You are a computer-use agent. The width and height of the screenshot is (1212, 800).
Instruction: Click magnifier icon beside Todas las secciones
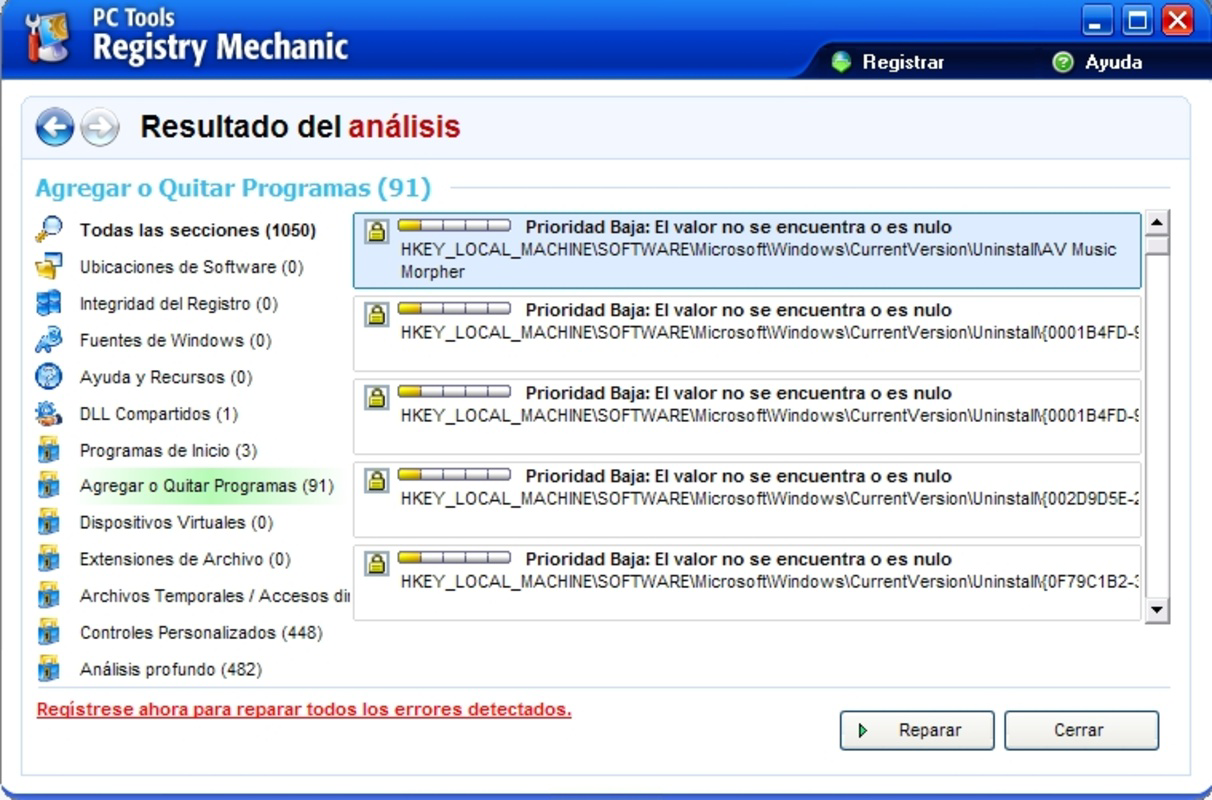pos(48,230)
